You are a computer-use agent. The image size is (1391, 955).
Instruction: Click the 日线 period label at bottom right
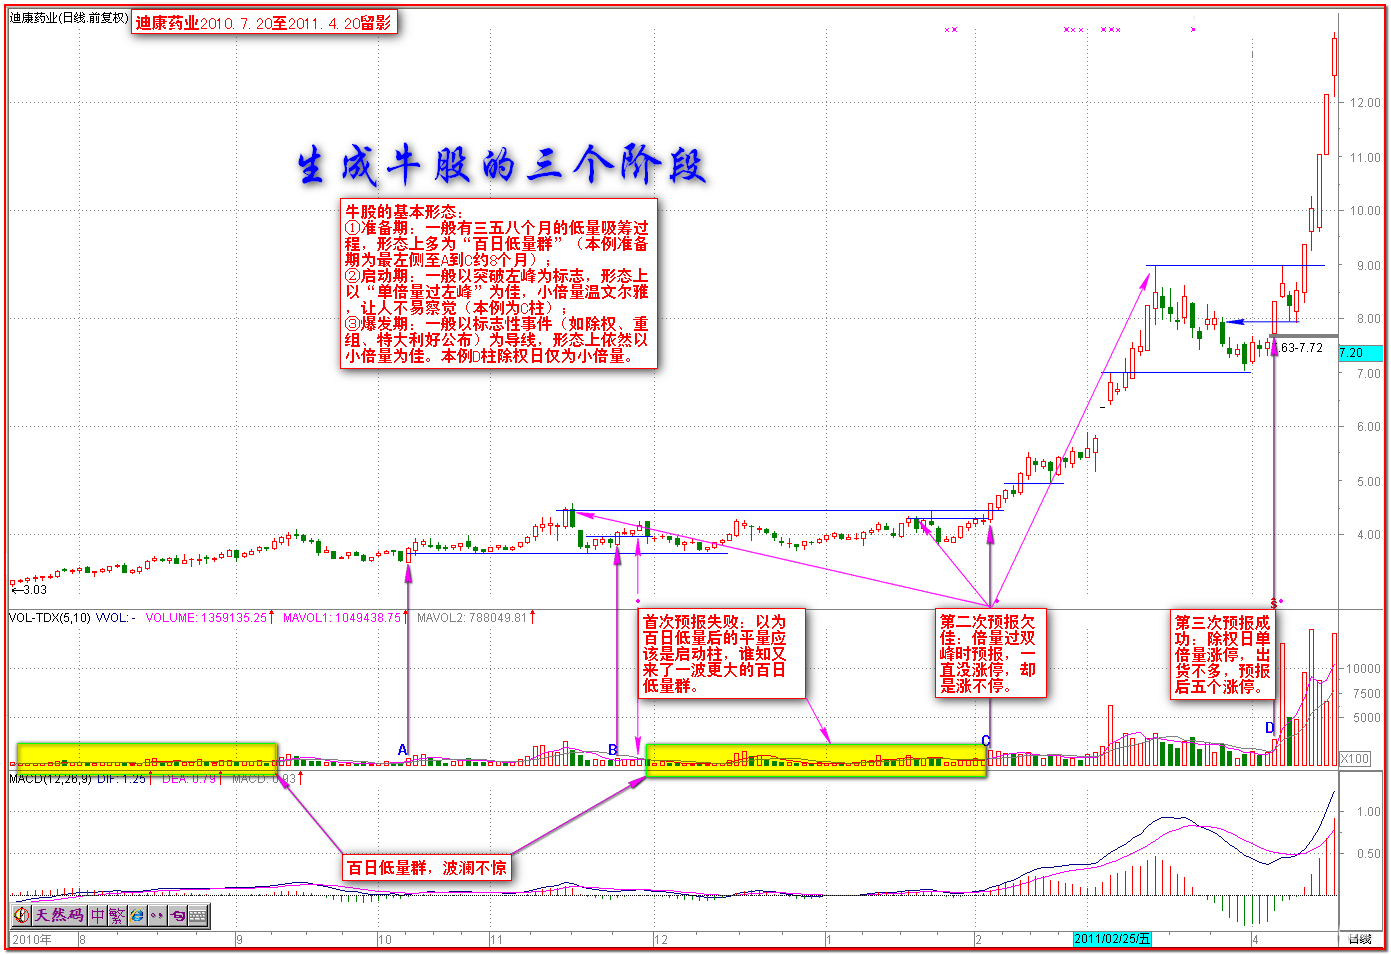pyautogui.click(x=1360, y=939)
